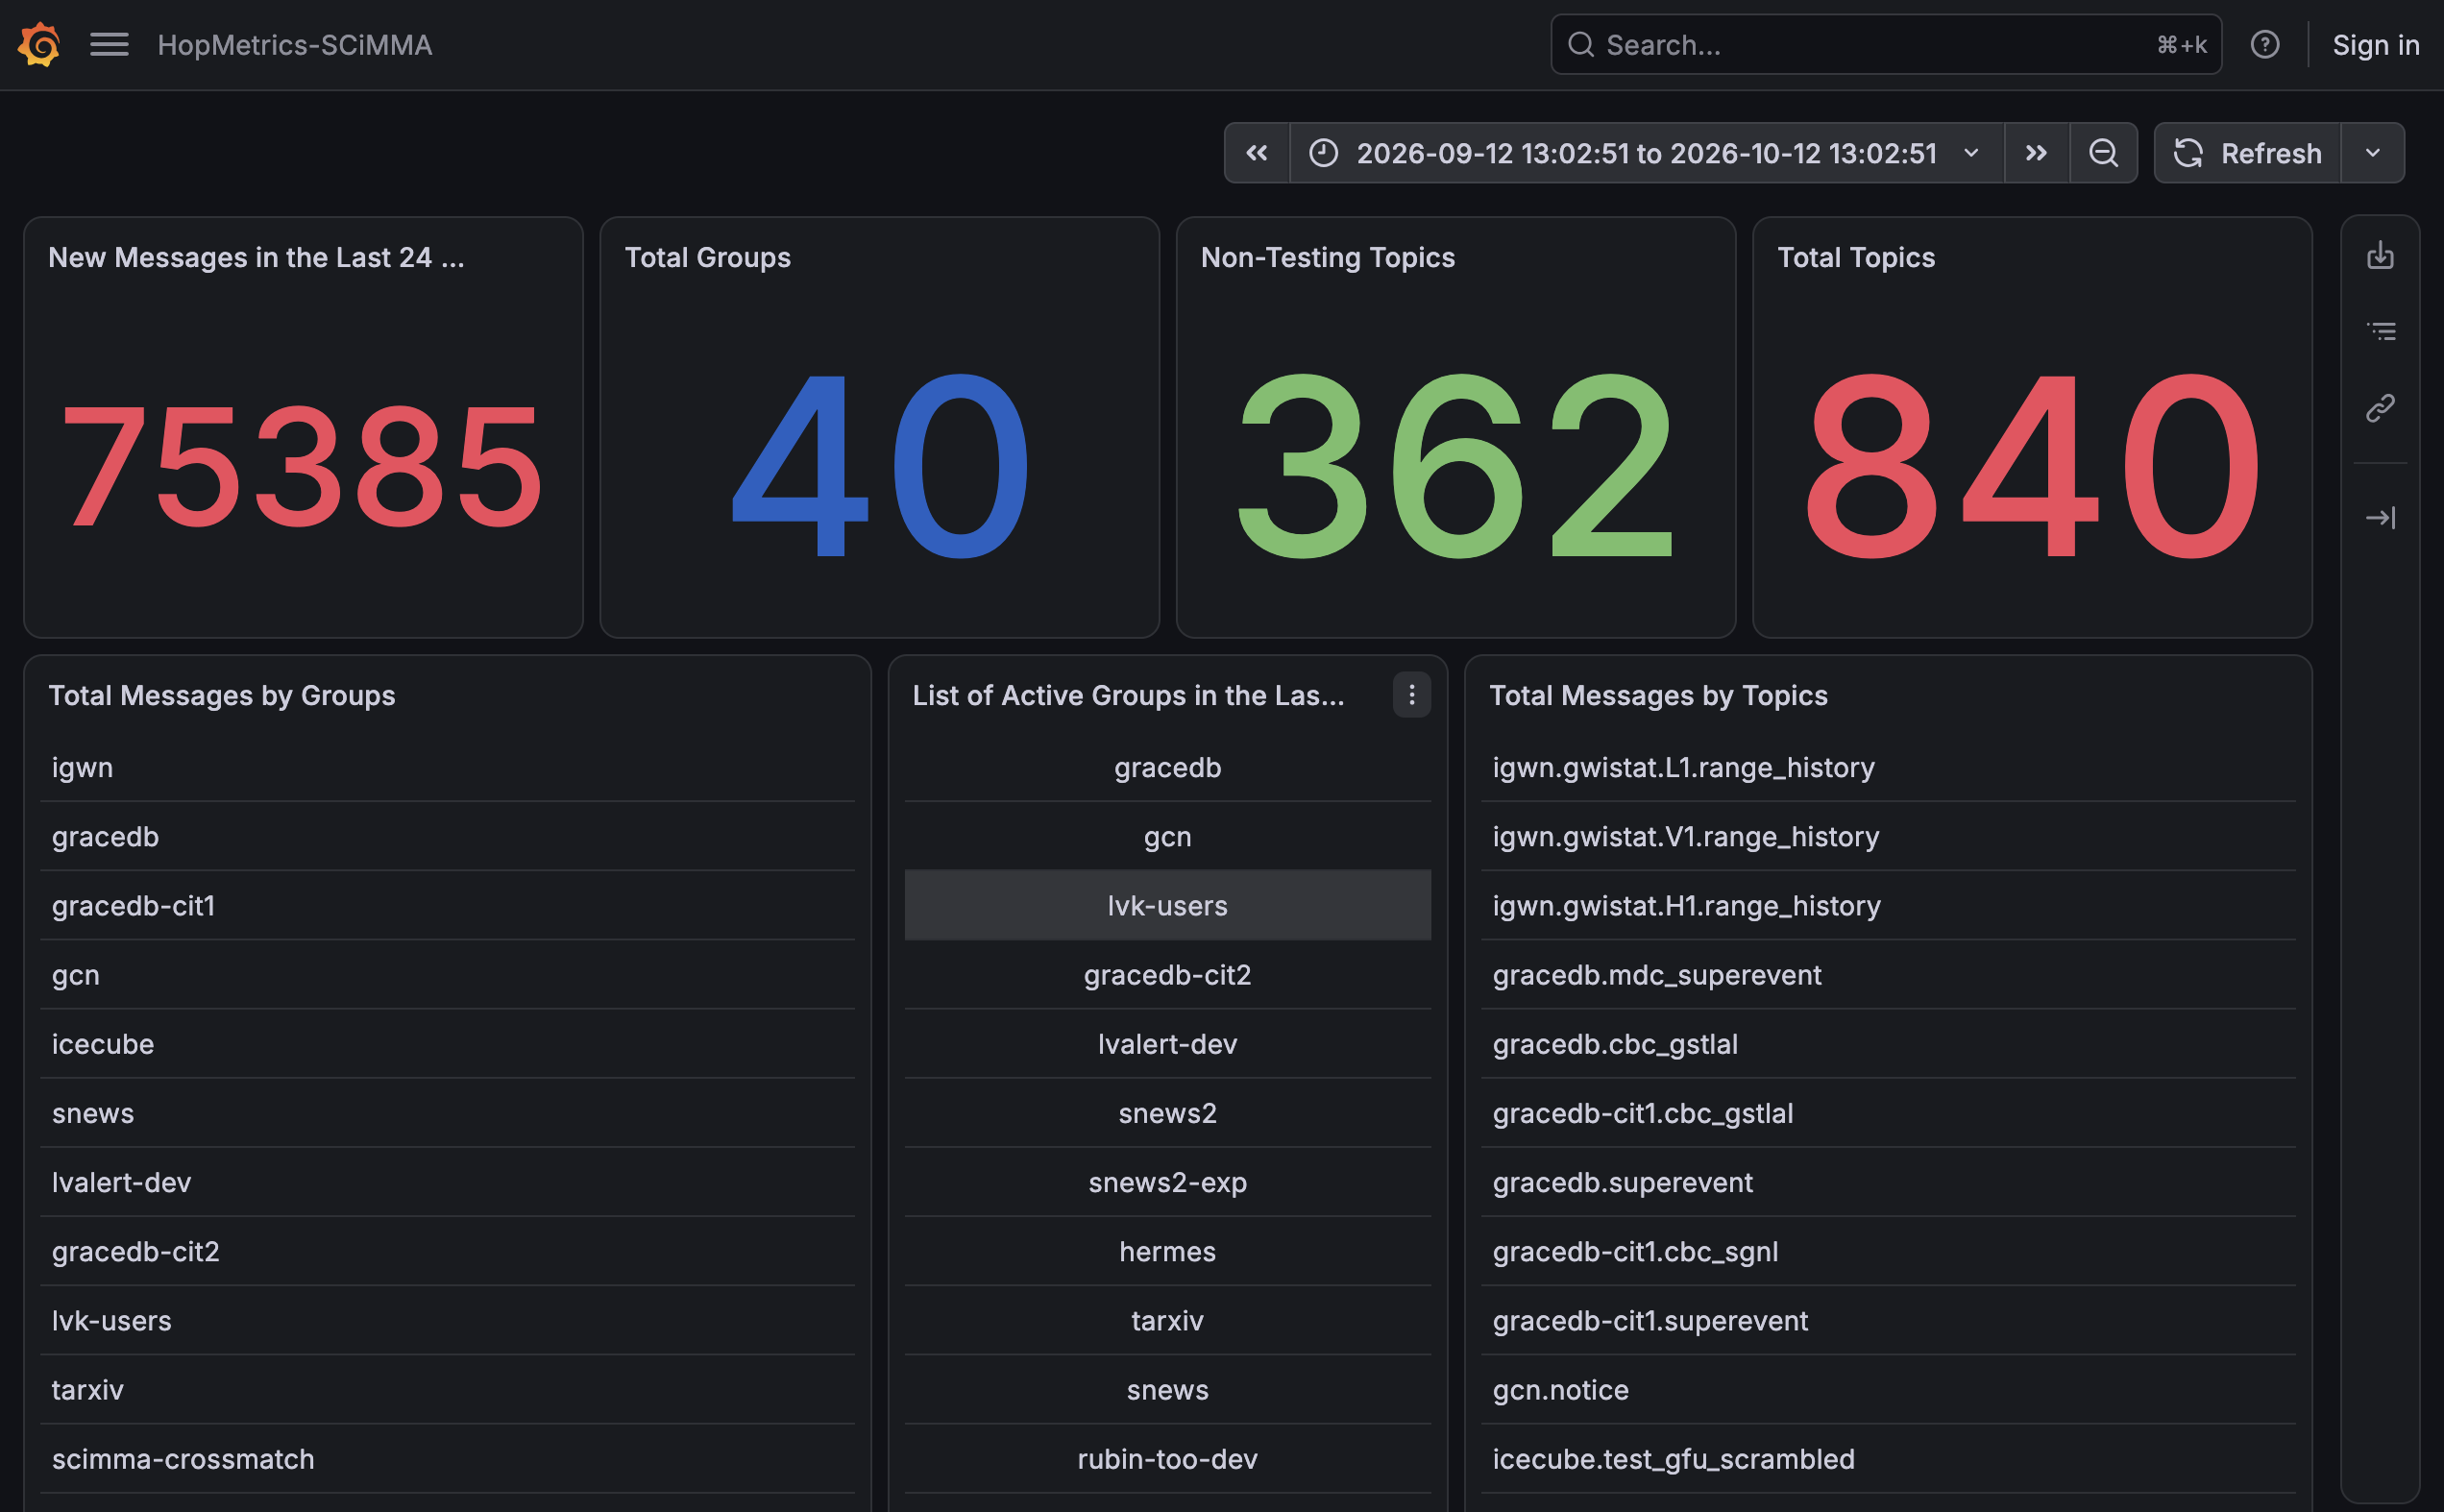Shift time range backward with double-left arrows
The width and height of the screenshot is (2444, 1512).
click(x=1257, y=153)
